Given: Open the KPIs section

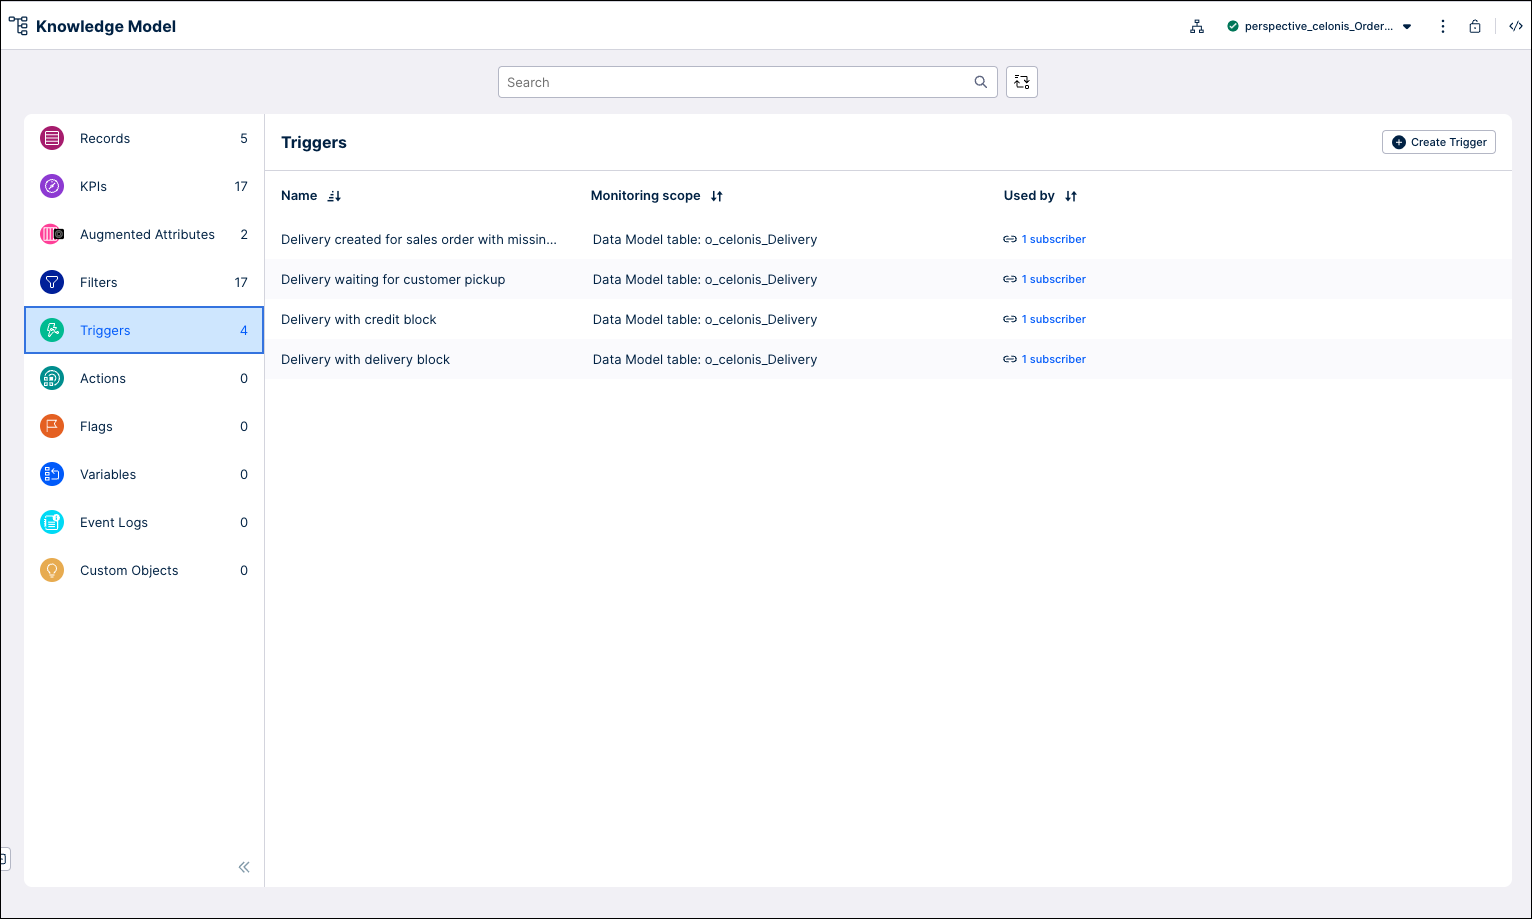Looking at the screenshot, I should pos(144,186).
